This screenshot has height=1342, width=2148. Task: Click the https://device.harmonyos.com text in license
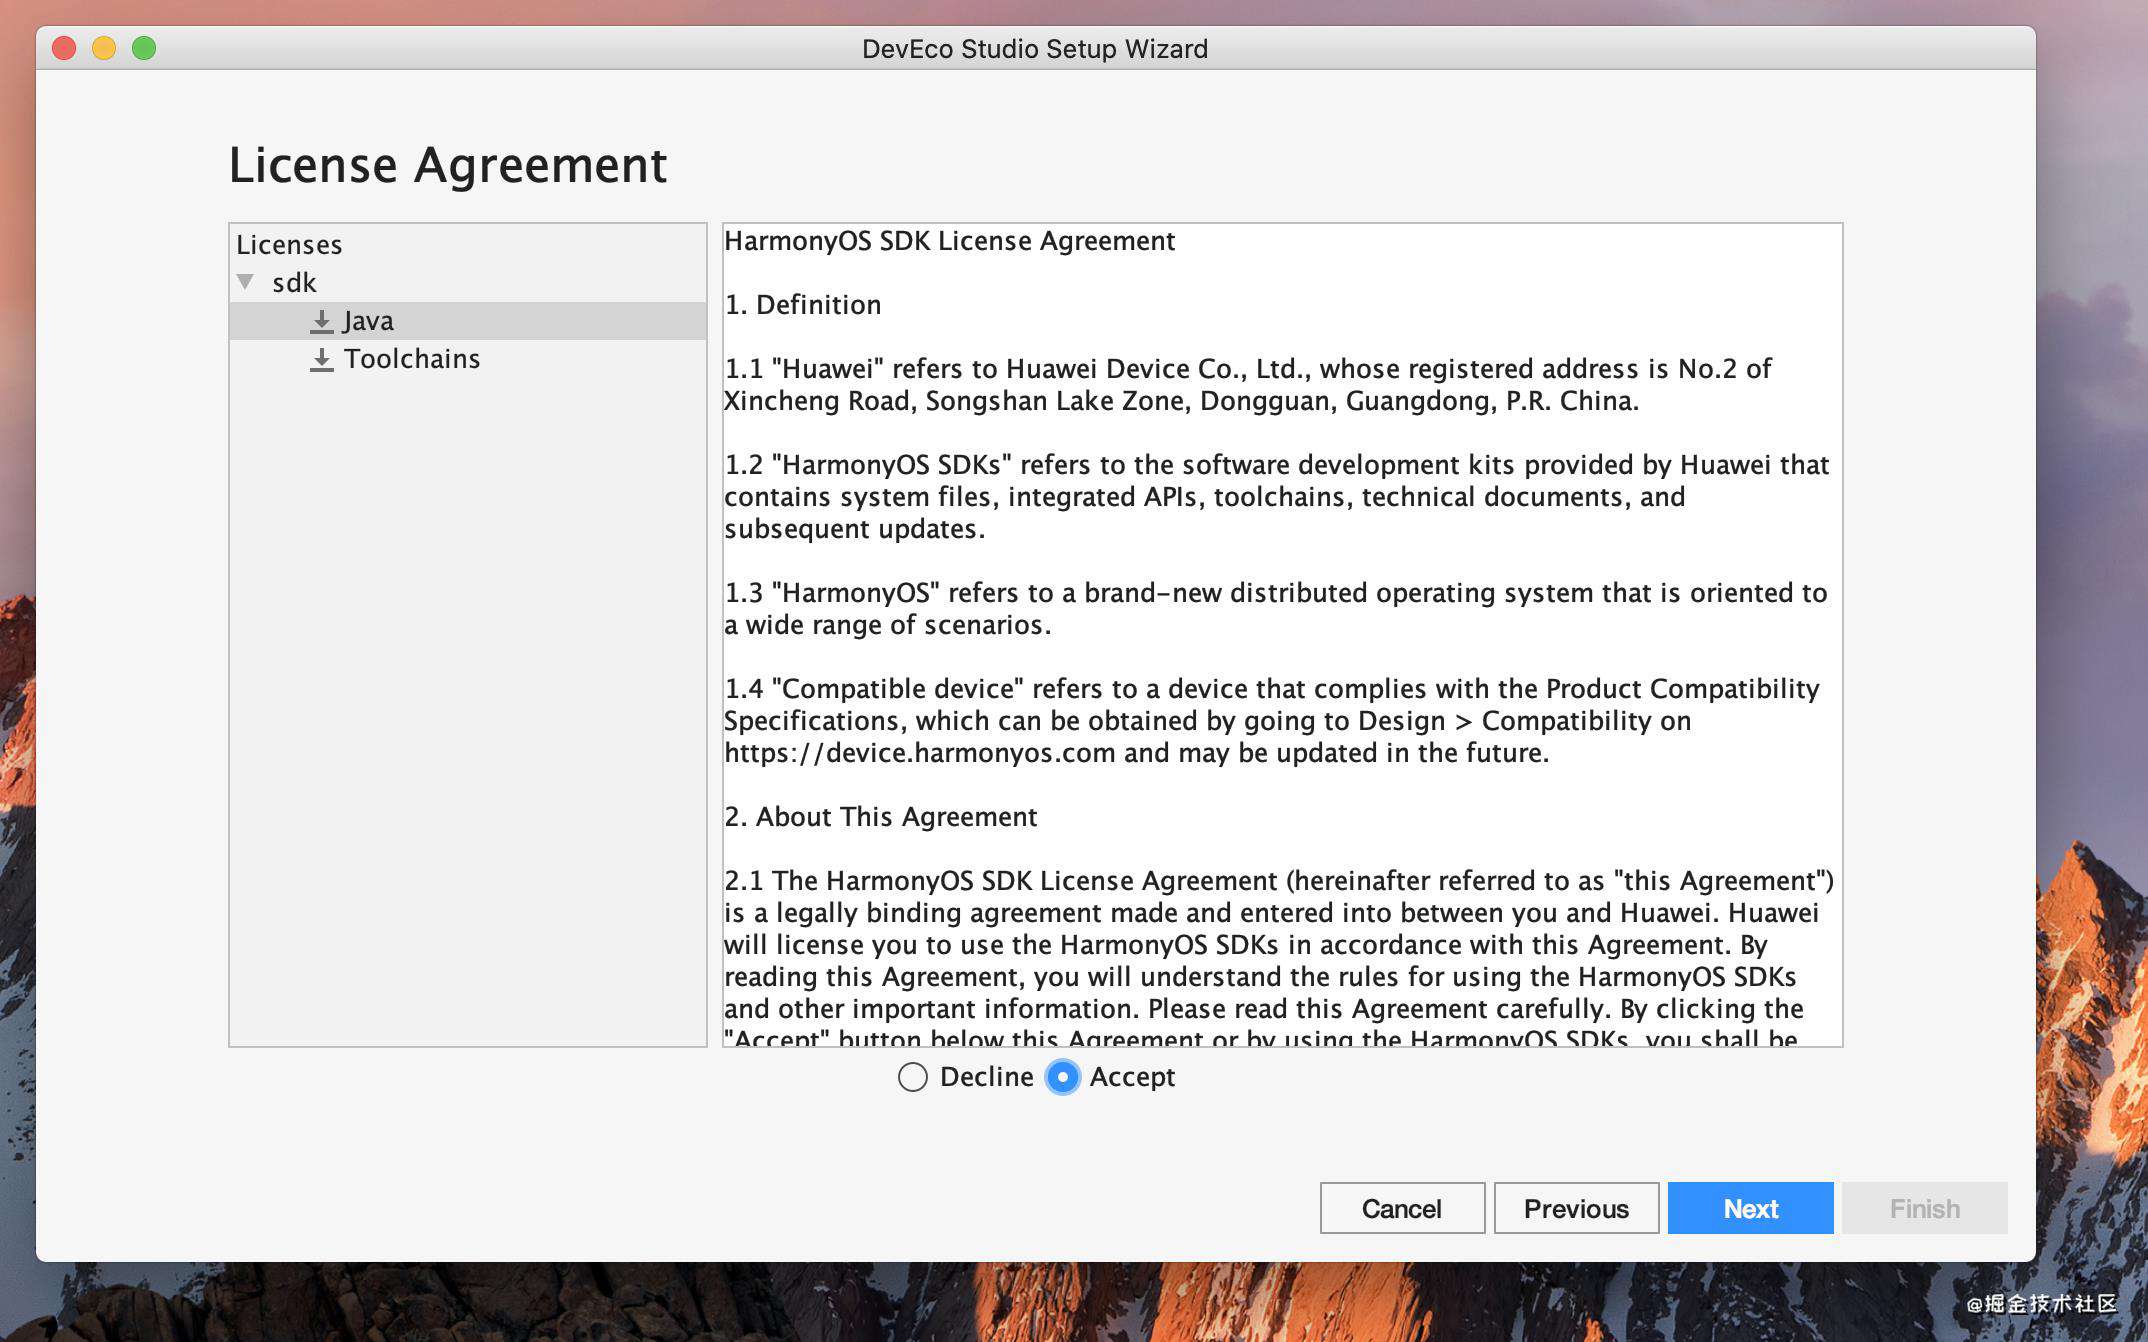(919, 753)
